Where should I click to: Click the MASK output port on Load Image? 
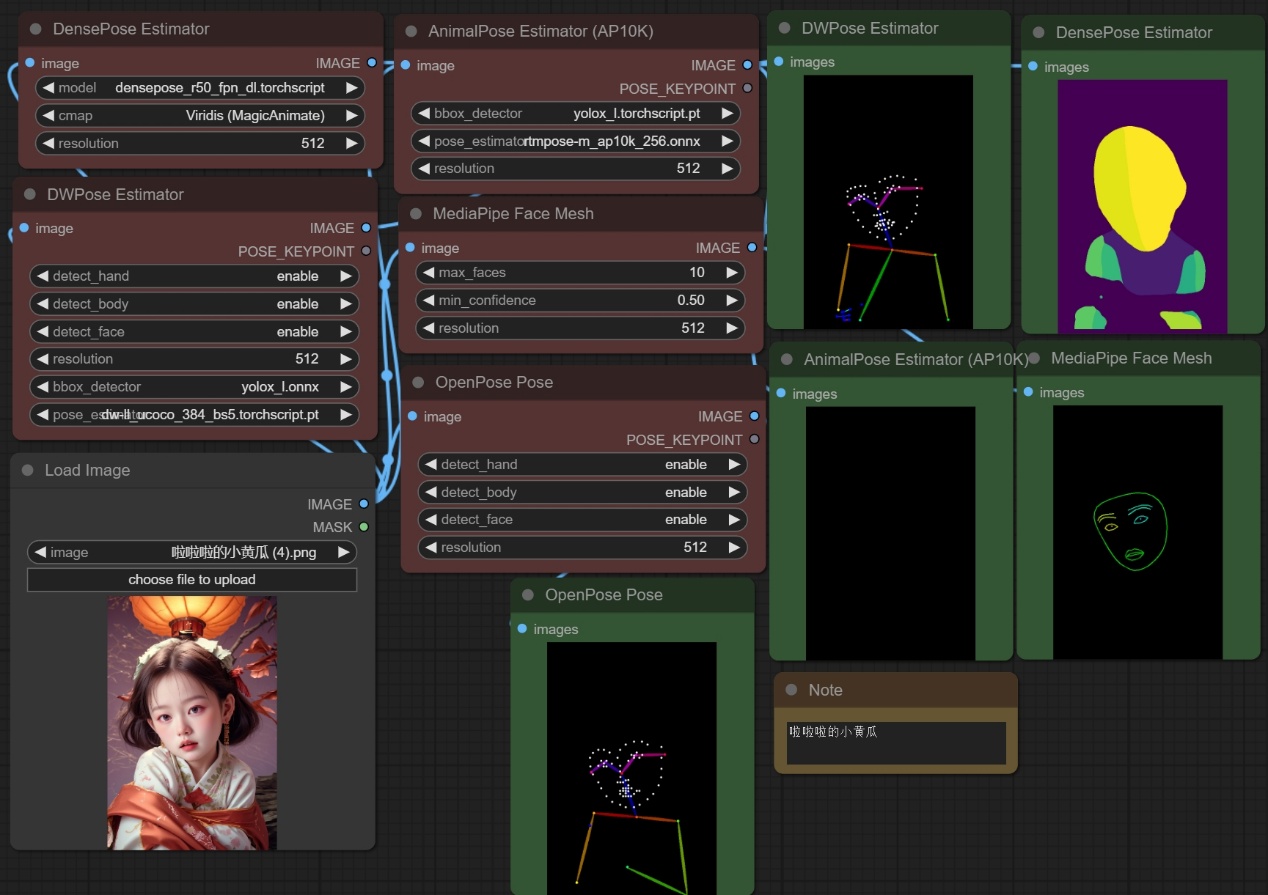364,527
